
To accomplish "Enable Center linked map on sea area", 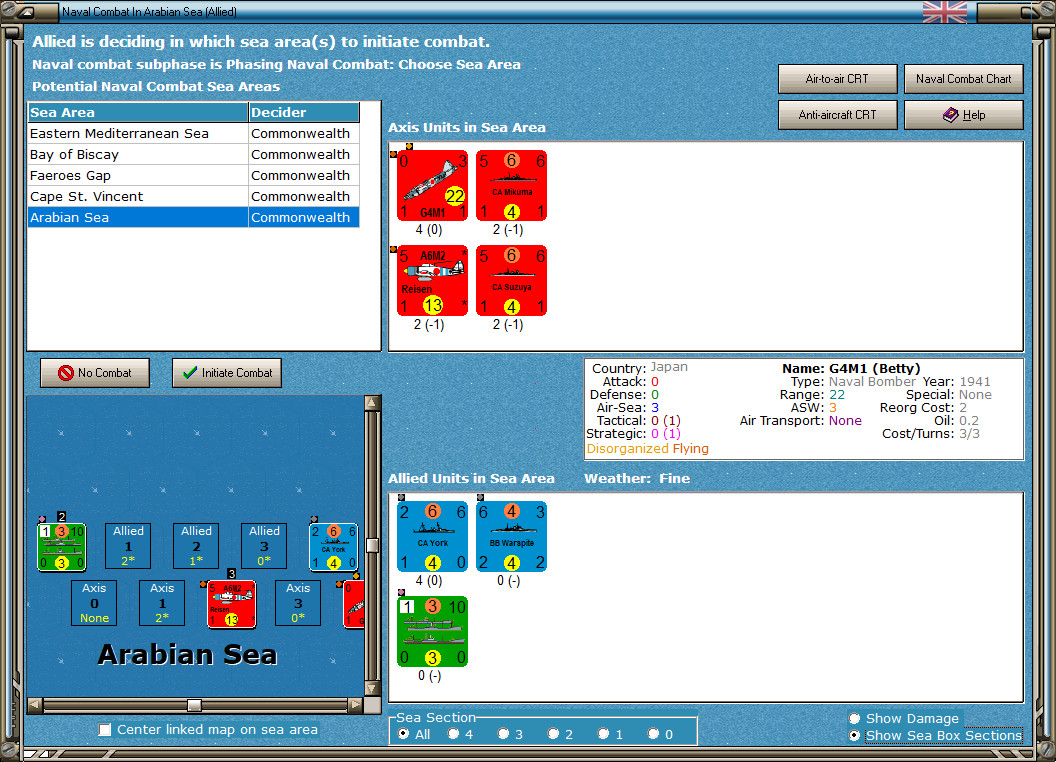I will tap(104, 730).
